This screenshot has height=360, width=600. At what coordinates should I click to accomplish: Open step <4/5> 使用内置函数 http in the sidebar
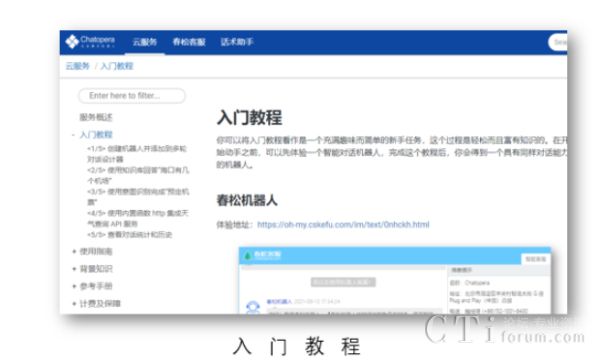(x=138, y=218)
